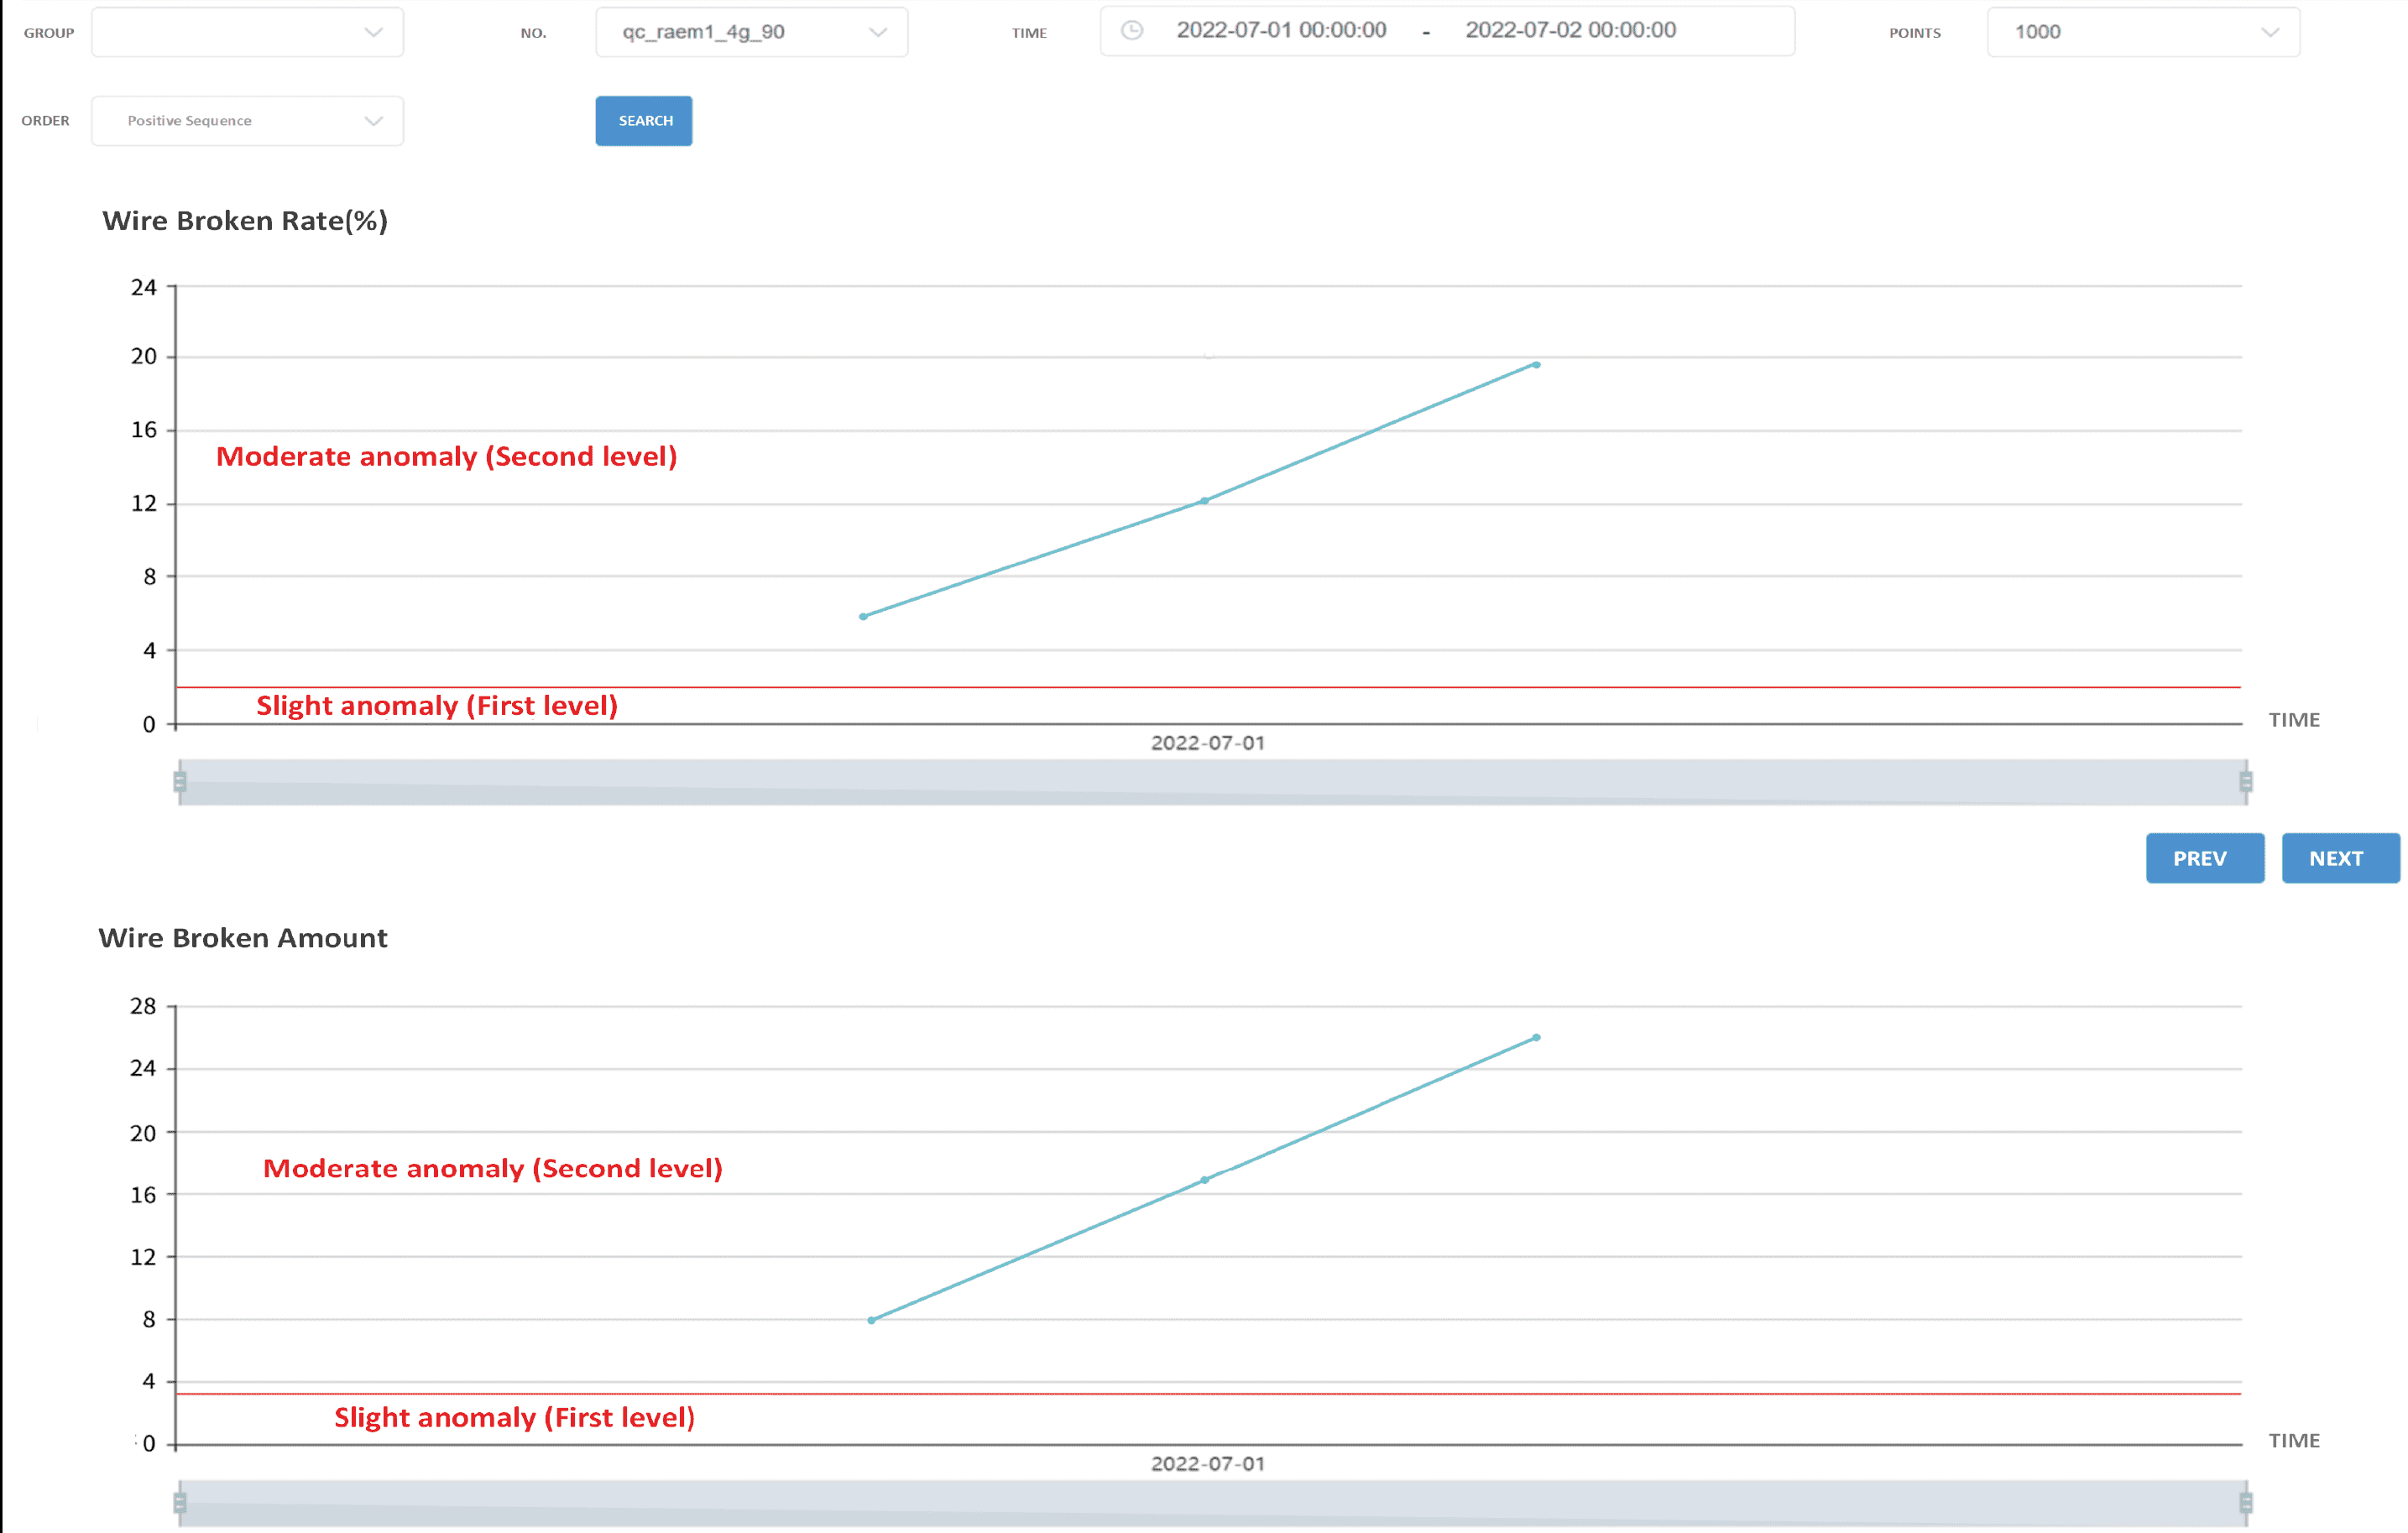The height and width of the screenshot is (1533, 2408).
Task: Click right handle of Wire Broken Rate zoom slider
Action: click(2245, 782)
